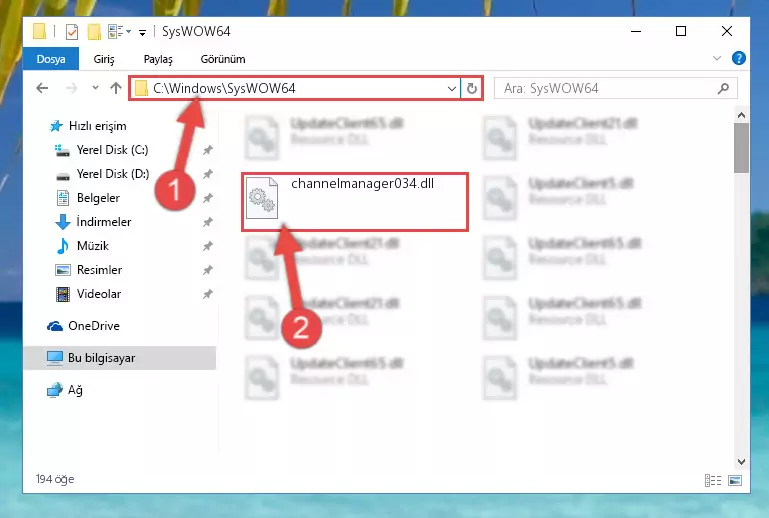Click the magnifier search icon
The width and height of the screenshot is (769, 518).
coord(723,89)
